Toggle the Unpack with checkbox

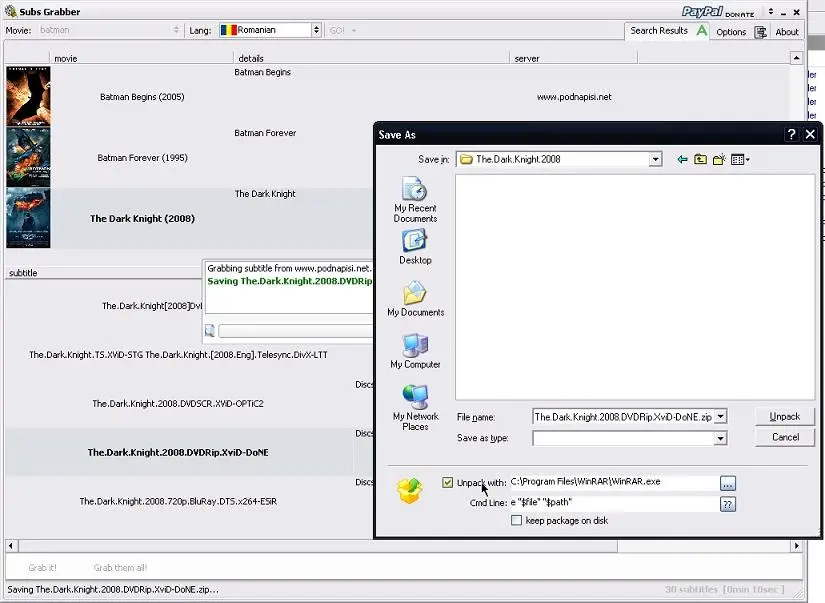pos(447,482)
